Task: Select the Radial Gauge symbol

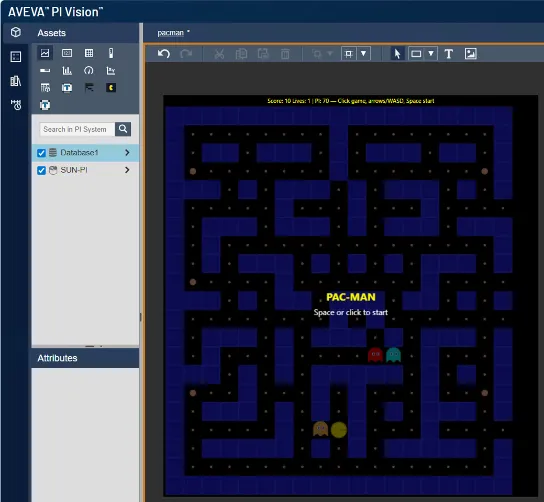Action: (x=89, y=70)
